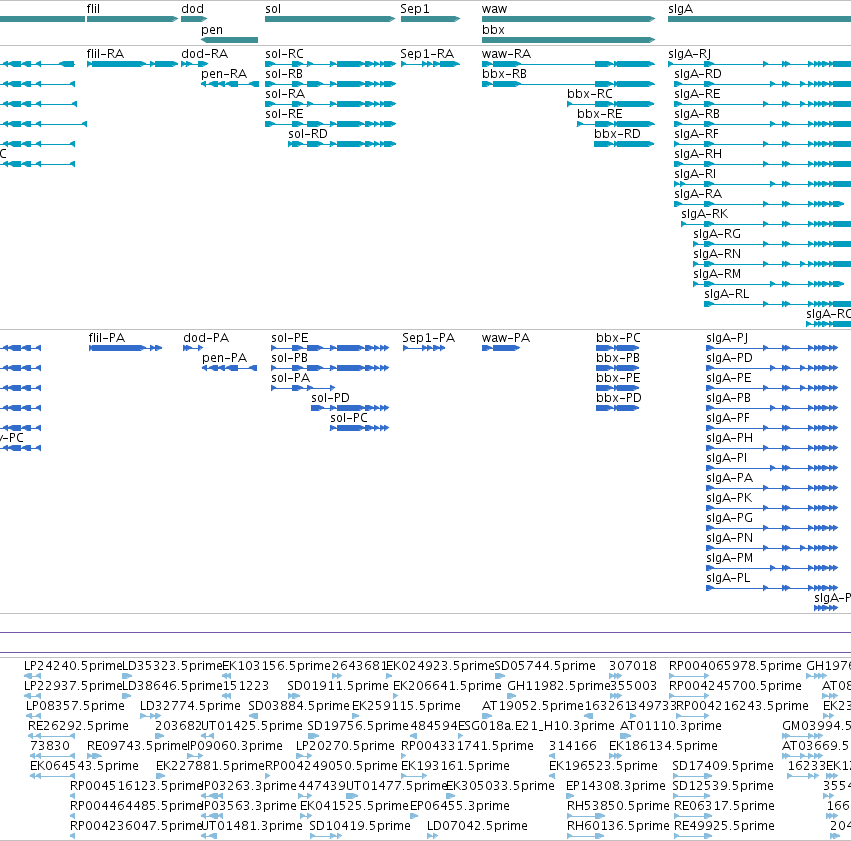Select EST EP14308.3prime

(616, 786)
